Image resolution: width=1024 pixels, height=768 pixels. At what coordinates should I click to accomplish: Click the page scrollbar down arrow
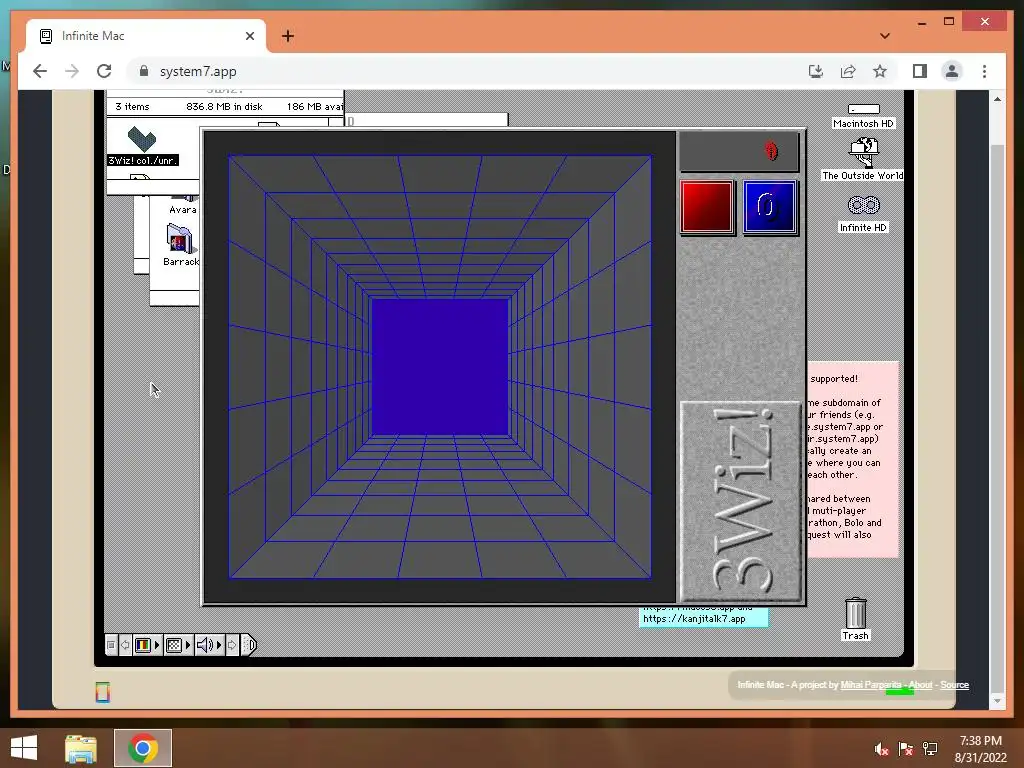(997, 701)
